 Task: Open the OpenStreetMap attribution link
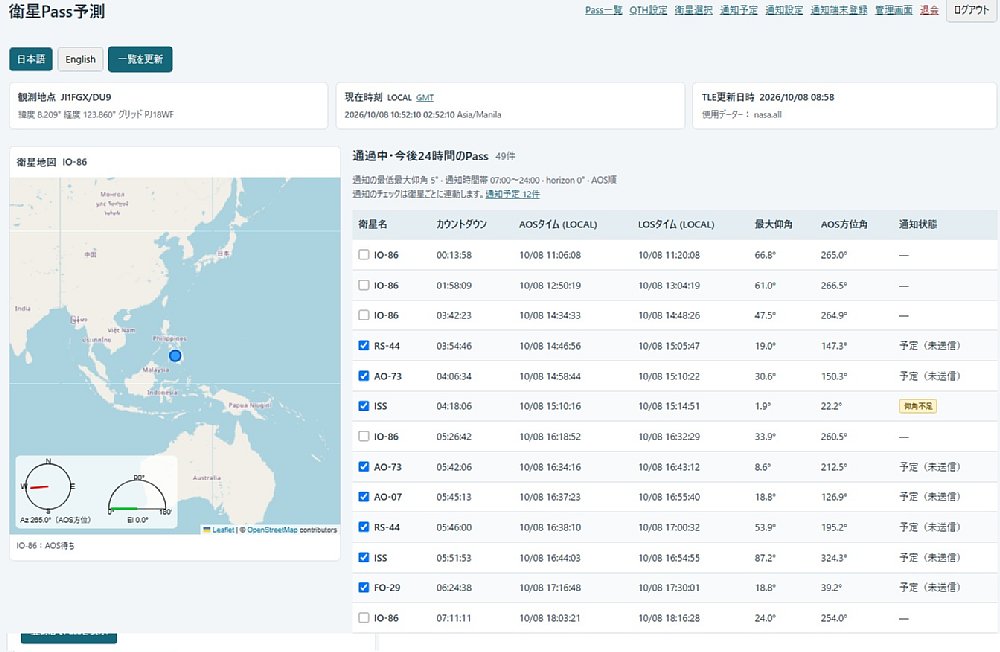click(x=272, y=530)
